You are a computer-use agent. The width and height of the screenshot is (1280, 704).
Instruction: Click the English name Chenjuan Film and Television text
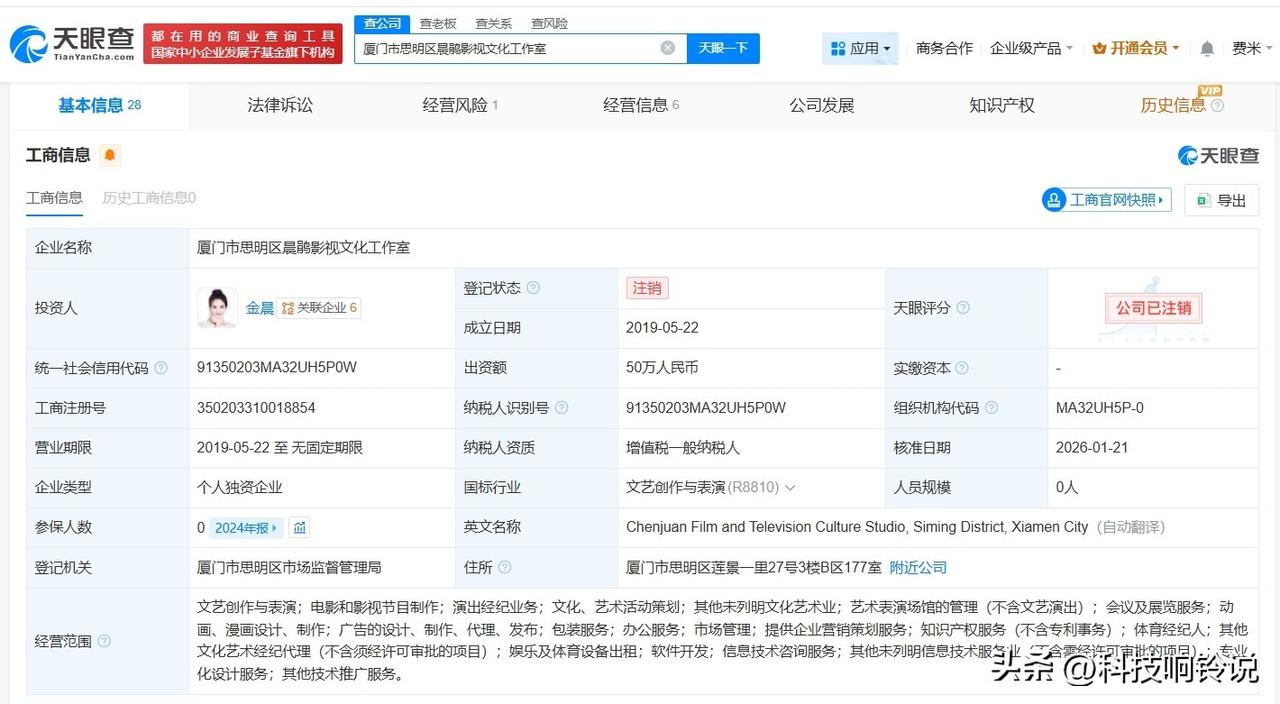coord(857,527)
